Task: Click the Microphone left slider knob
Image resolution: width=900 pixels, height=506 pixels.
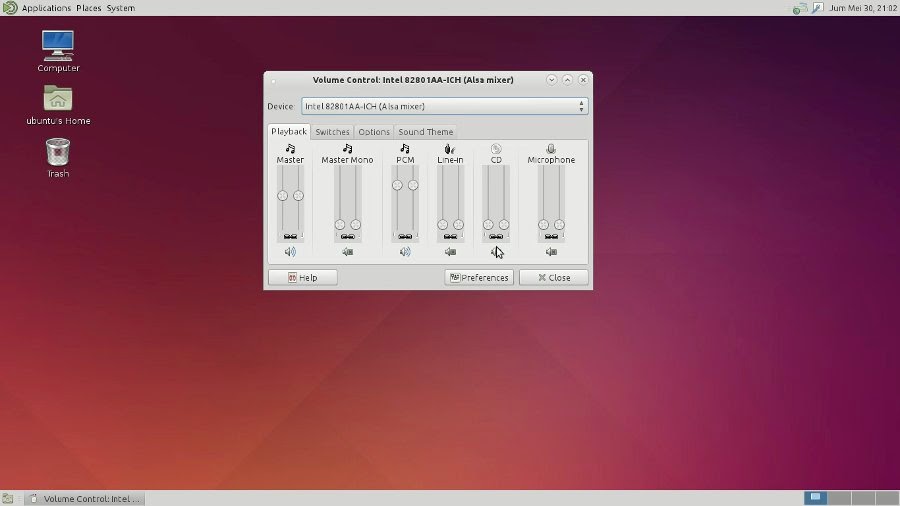Action: click(x=544, y=224)
